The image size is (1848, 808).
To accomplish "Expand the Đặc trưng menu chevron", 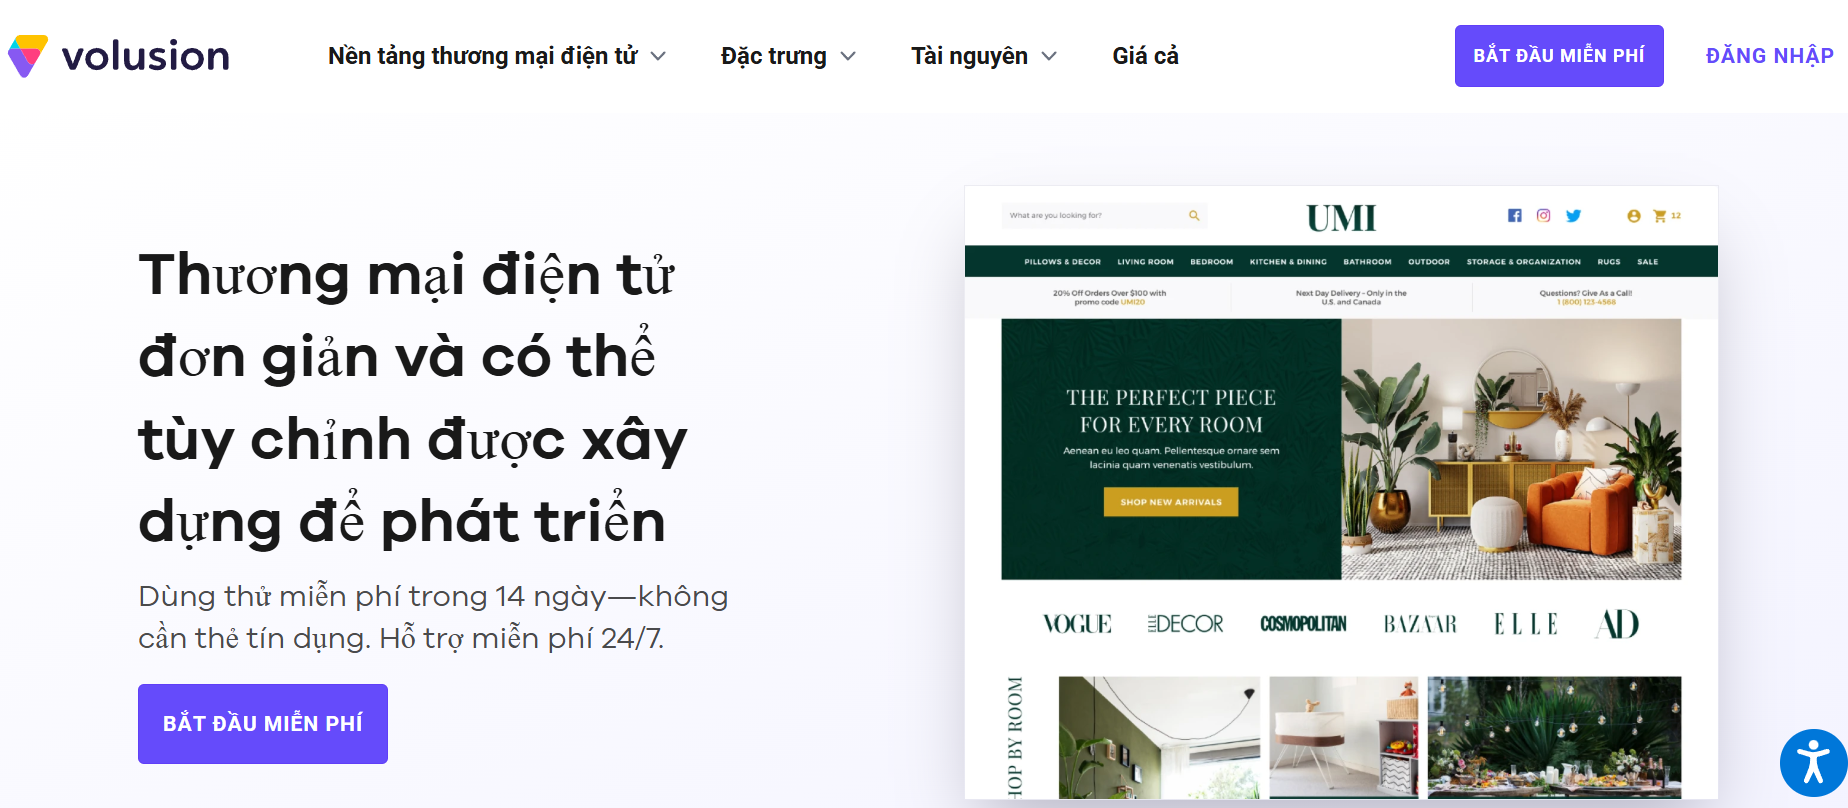I will coord(848,56).
